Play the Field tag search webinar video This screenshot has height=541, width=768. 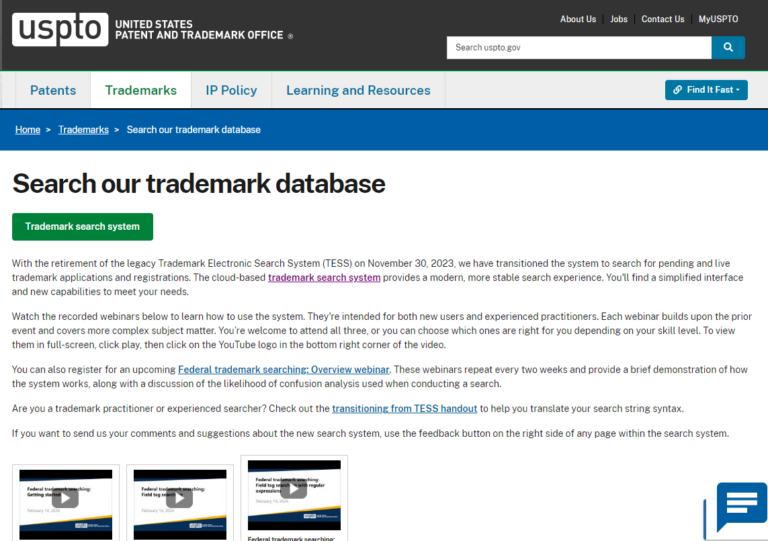point(179,499)
